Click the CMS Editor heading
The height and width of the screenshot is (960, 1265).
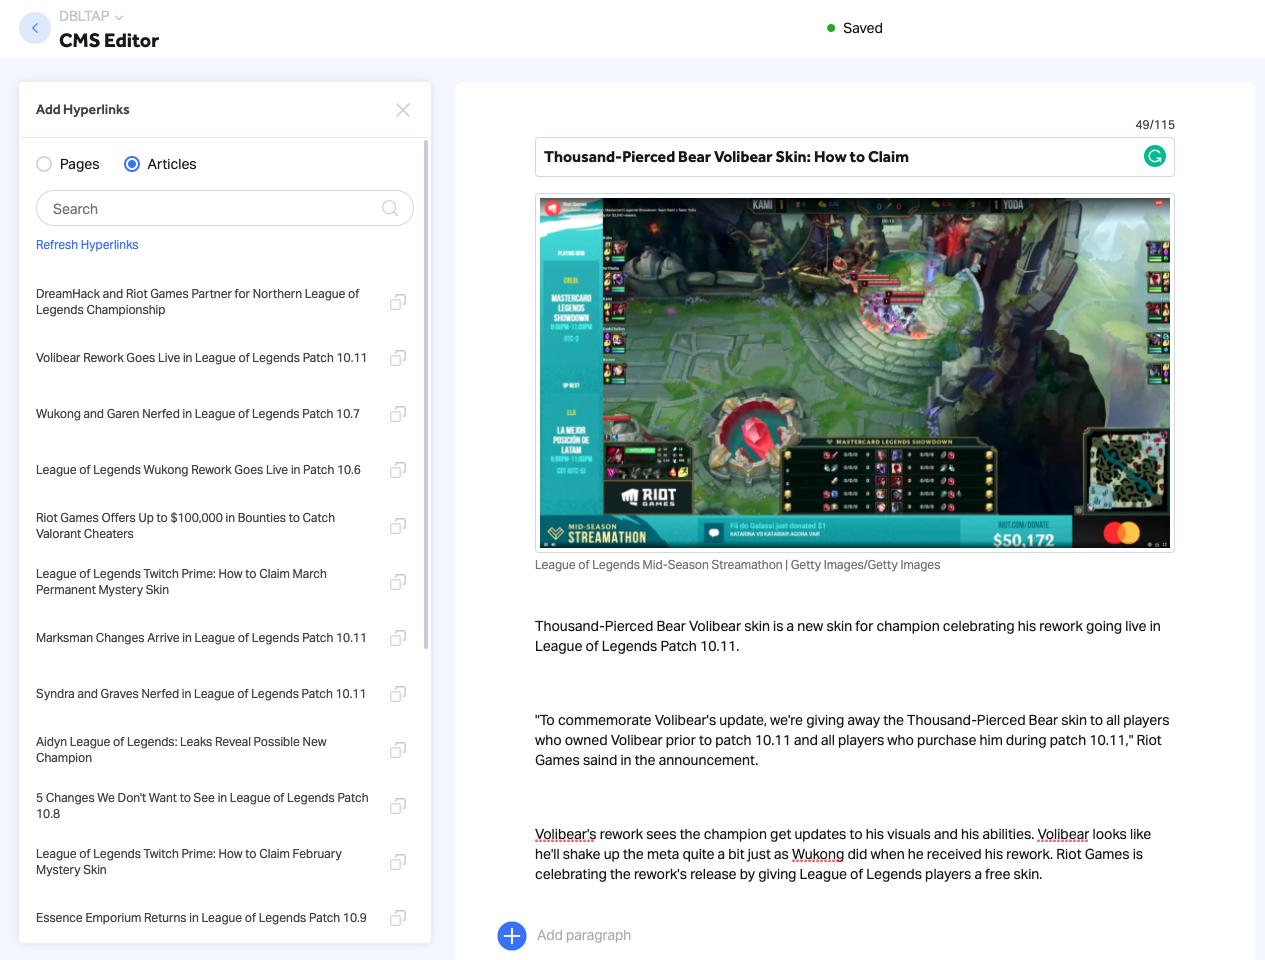109,41
